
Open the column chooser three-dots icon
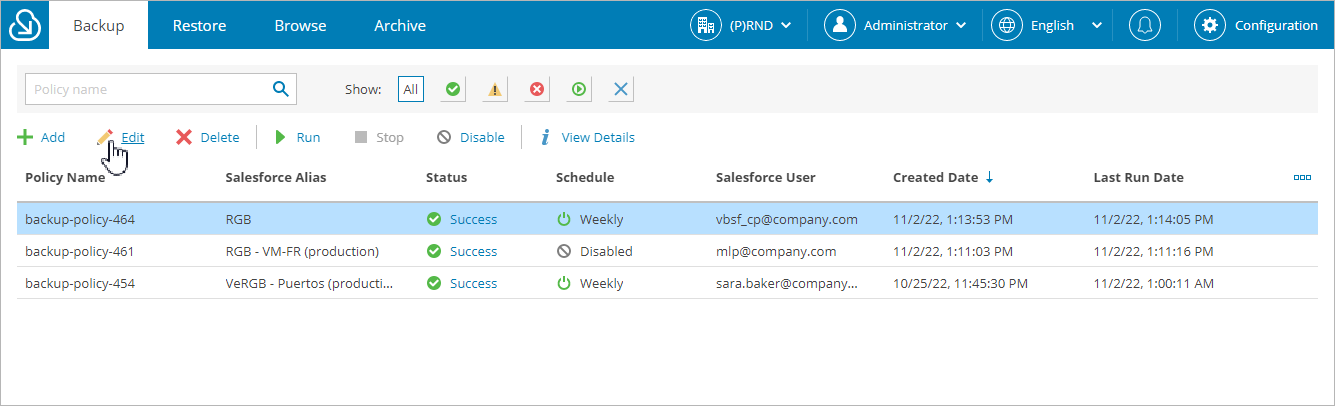(x=1302, y=177)
